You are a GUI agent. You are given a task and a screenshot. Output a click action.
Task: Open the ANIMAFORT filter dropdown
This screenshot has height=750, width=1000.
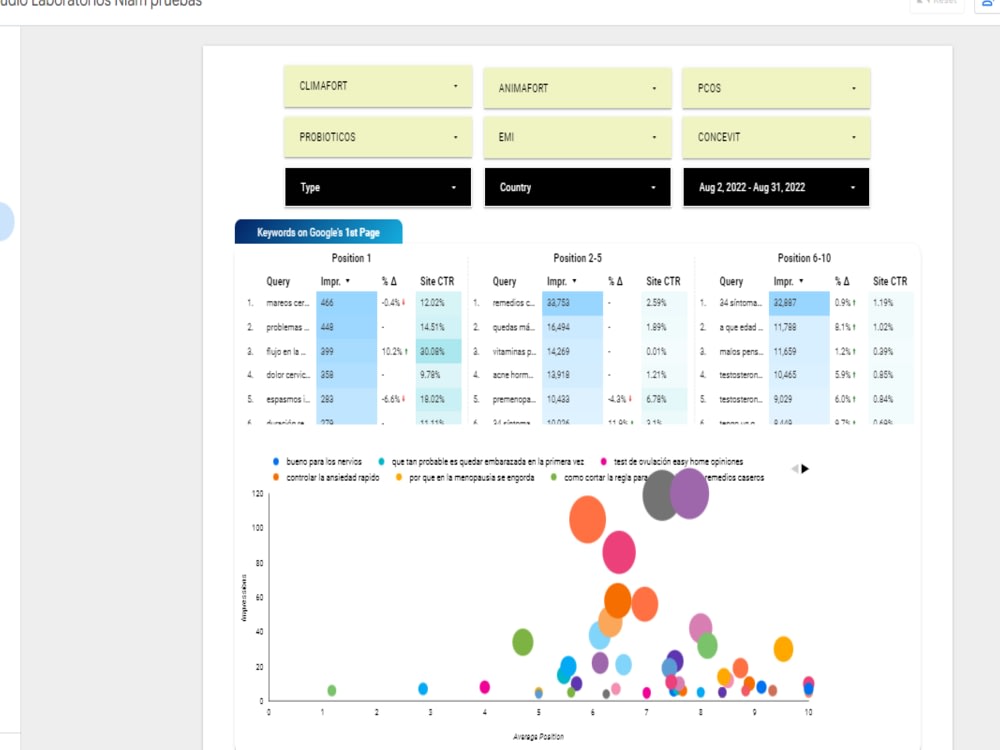(577, 88)
